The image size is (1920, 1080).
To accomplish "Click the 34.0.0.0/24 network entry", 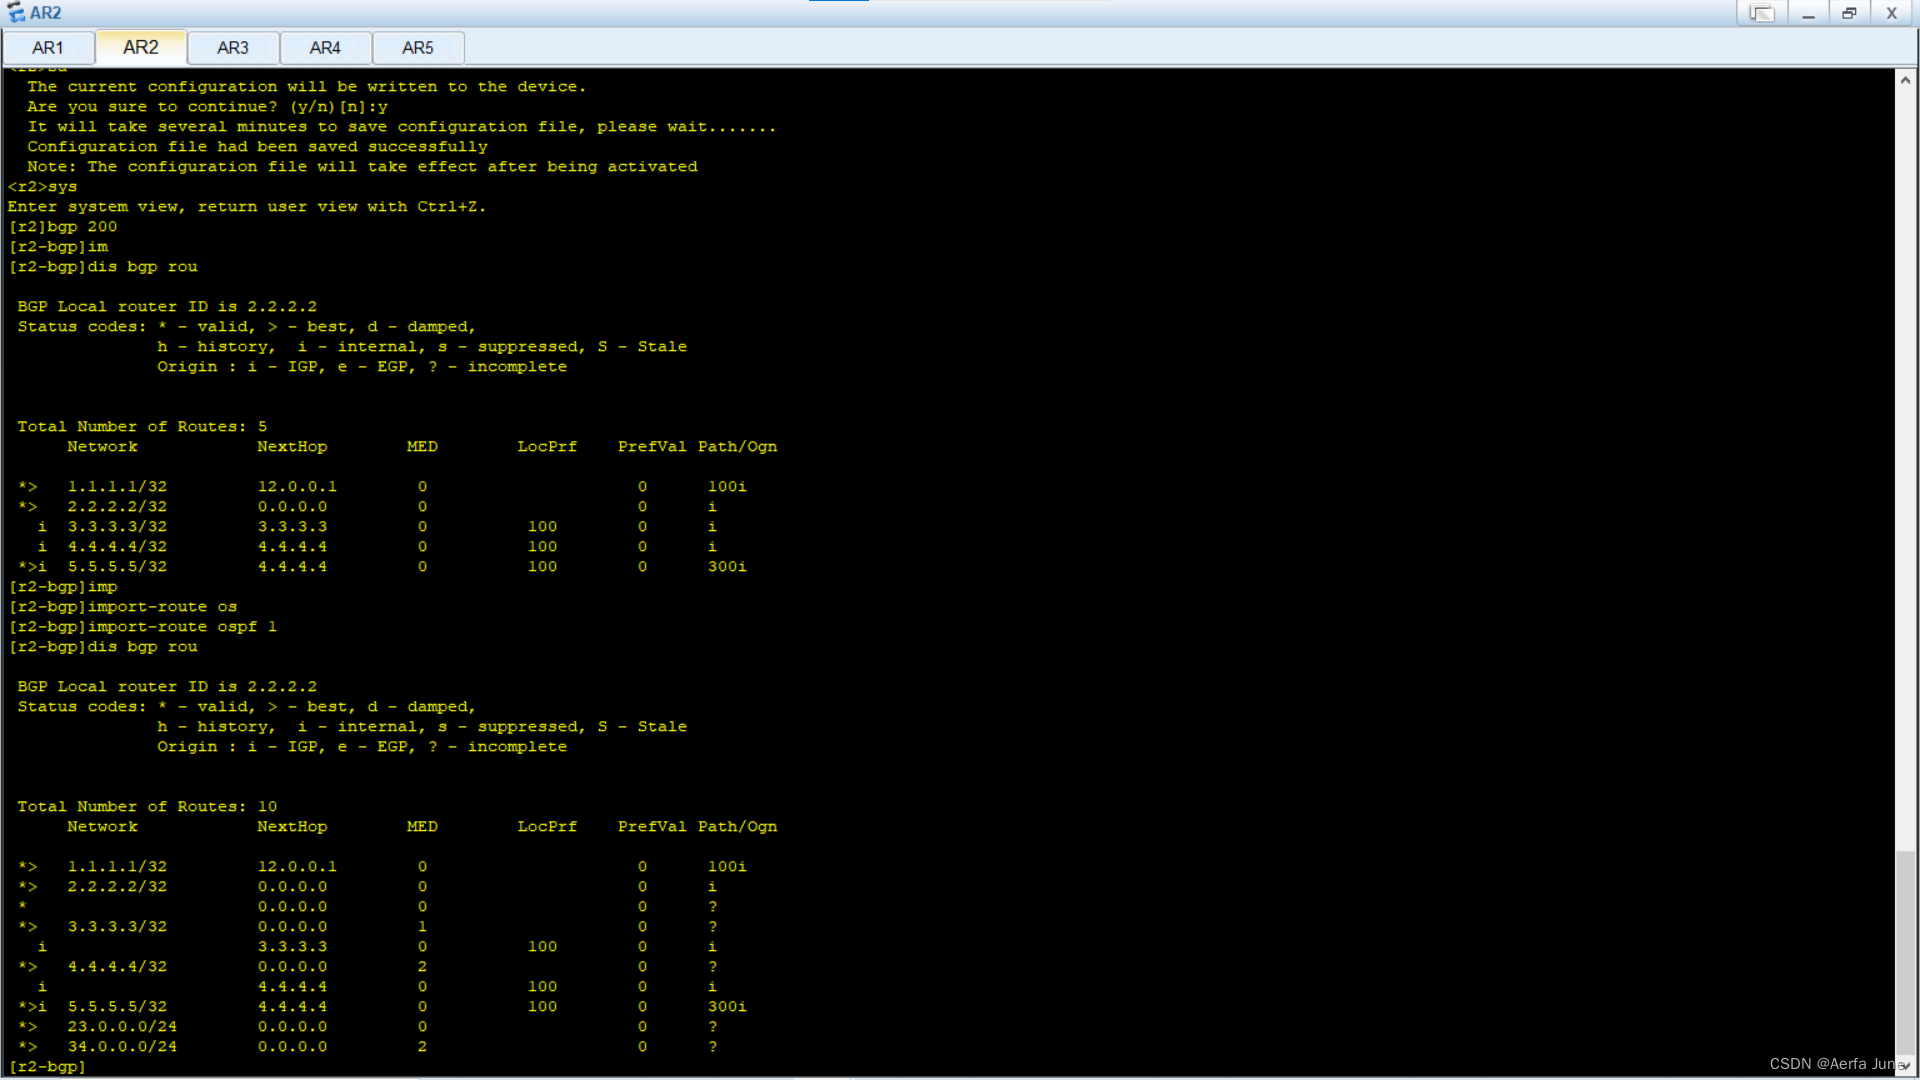I will click(122, 1047).
